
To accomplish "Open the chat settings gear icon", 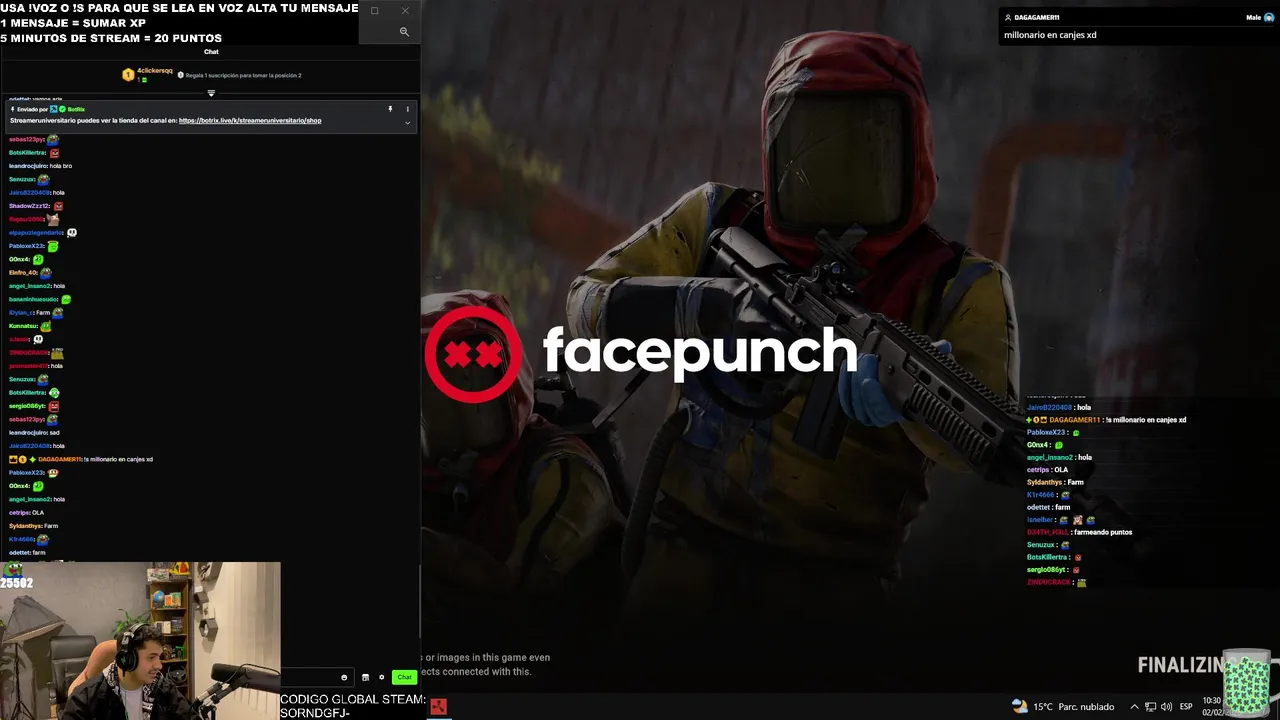I will (381, 677).
